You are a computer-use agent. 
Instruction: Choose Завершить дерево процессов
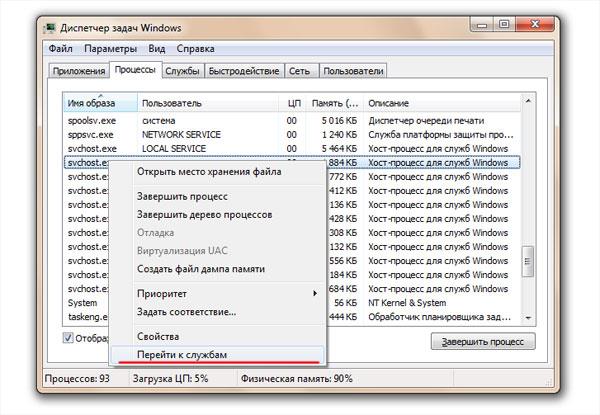(217, 215)
